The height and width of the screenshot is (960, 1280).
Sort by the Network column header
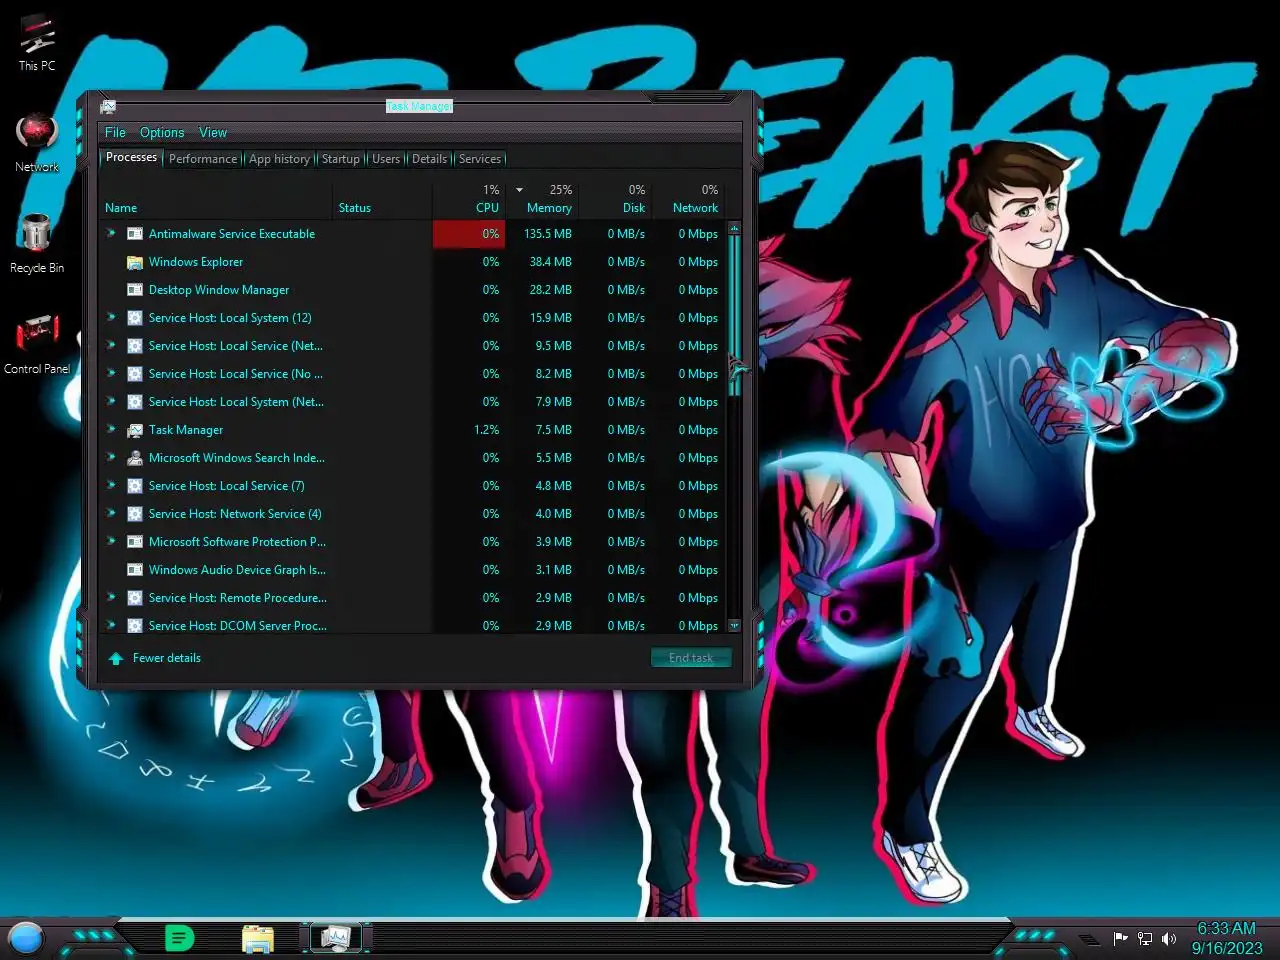[x=688, y=200]
